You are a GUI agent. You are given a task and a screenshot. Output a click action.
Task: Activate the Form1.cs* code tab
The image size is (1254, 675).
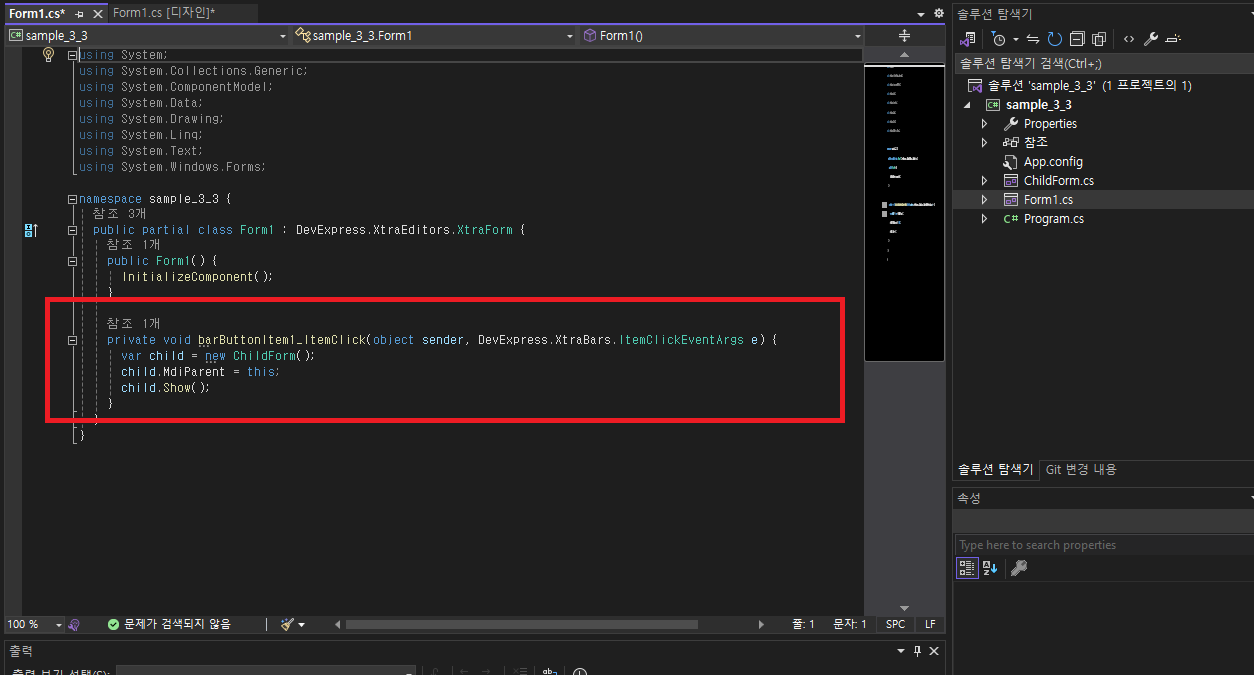pos(37,14)
